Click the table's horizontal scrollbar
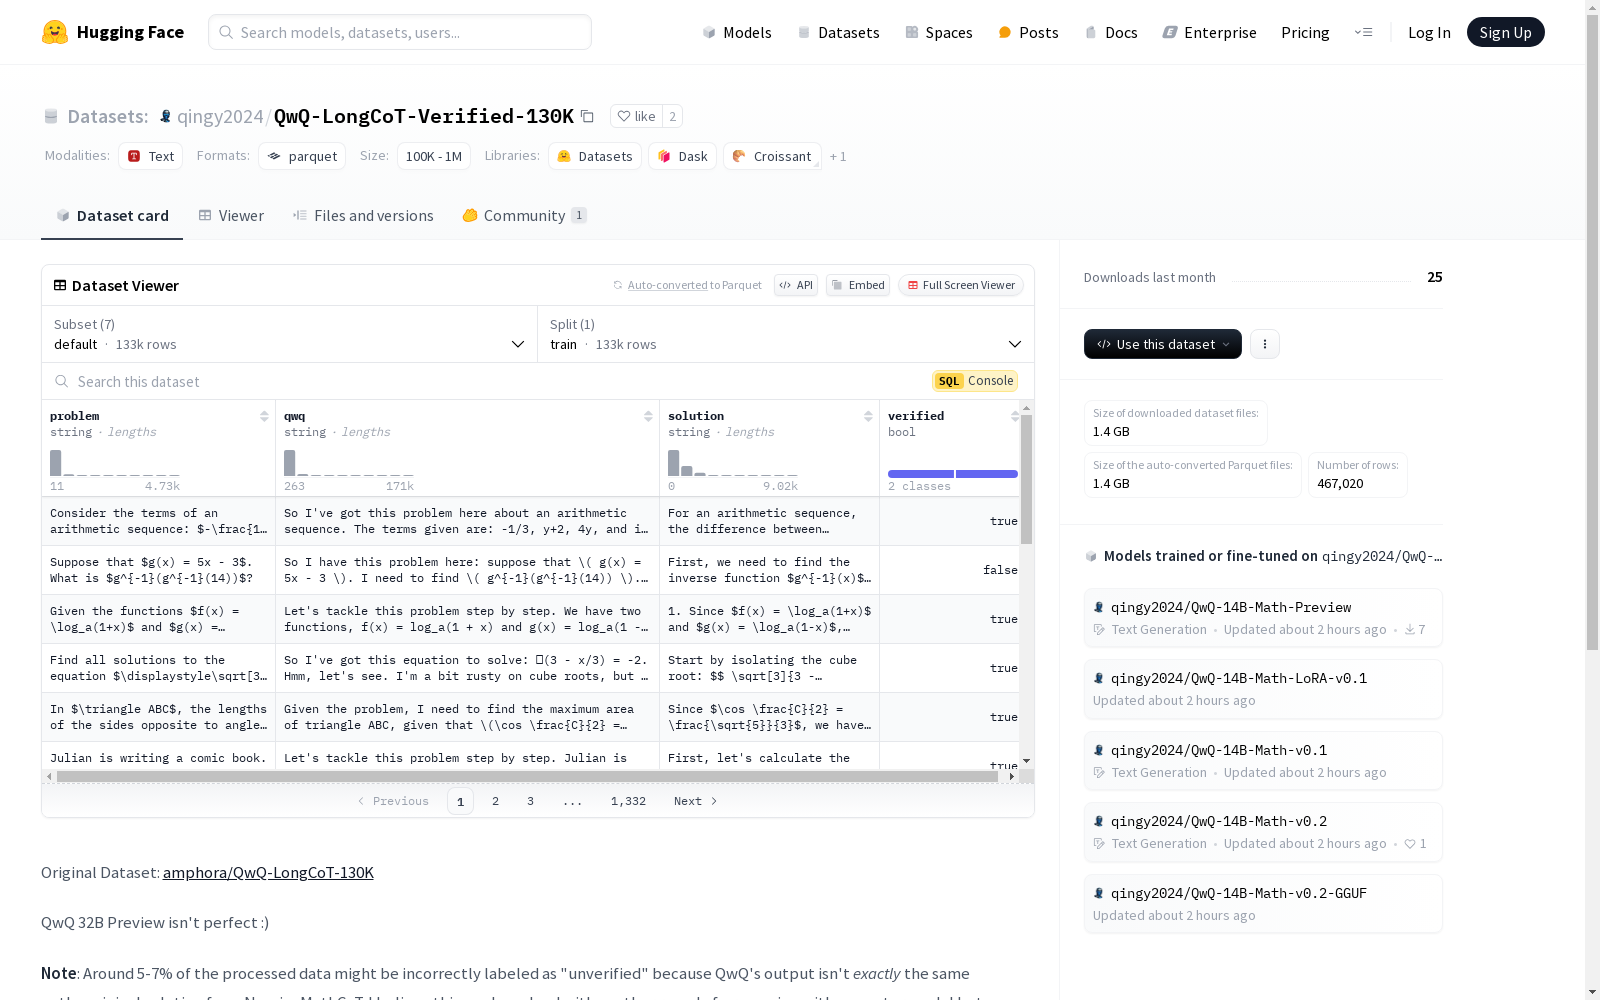 [527, 776]
